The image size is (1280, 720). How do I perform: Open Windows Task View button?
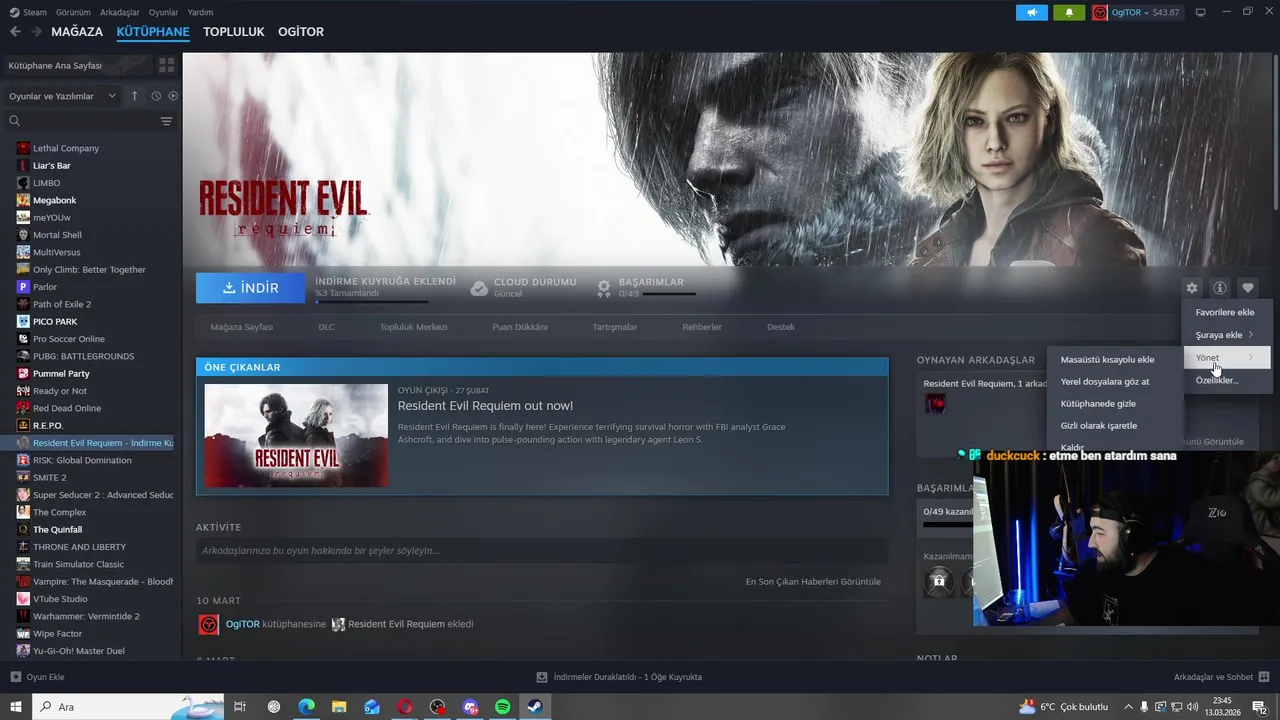240,707
